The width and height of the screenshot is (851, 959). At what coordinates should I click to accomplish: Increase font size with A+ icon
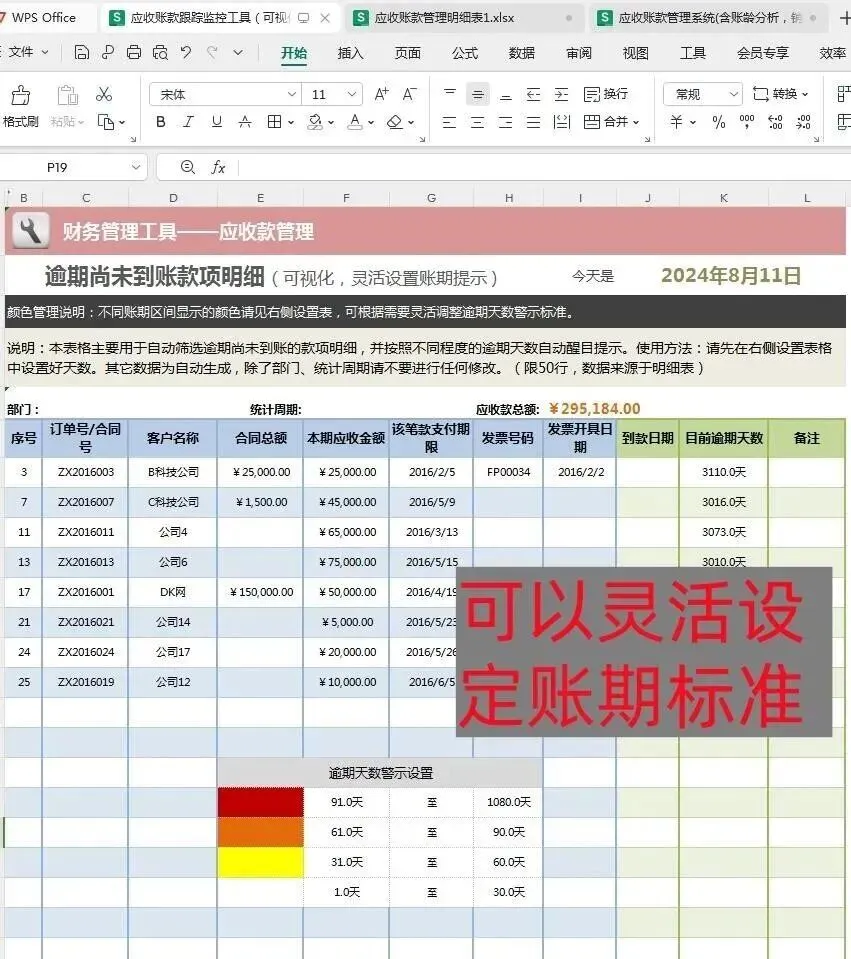click(381, 94)
